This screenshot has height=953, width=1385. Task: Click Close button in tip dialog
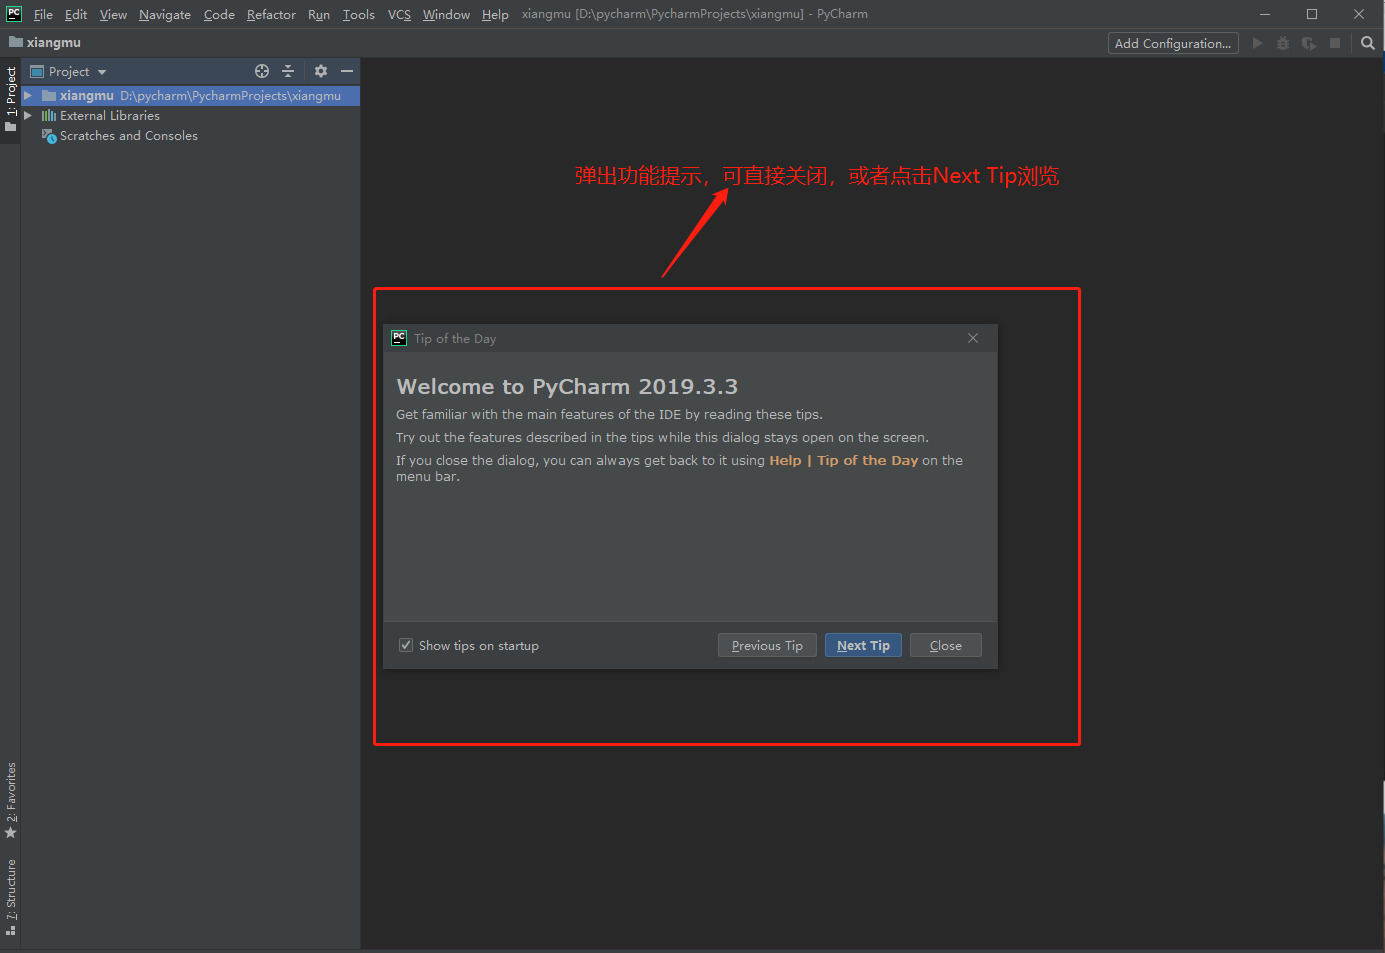point(946,645)
